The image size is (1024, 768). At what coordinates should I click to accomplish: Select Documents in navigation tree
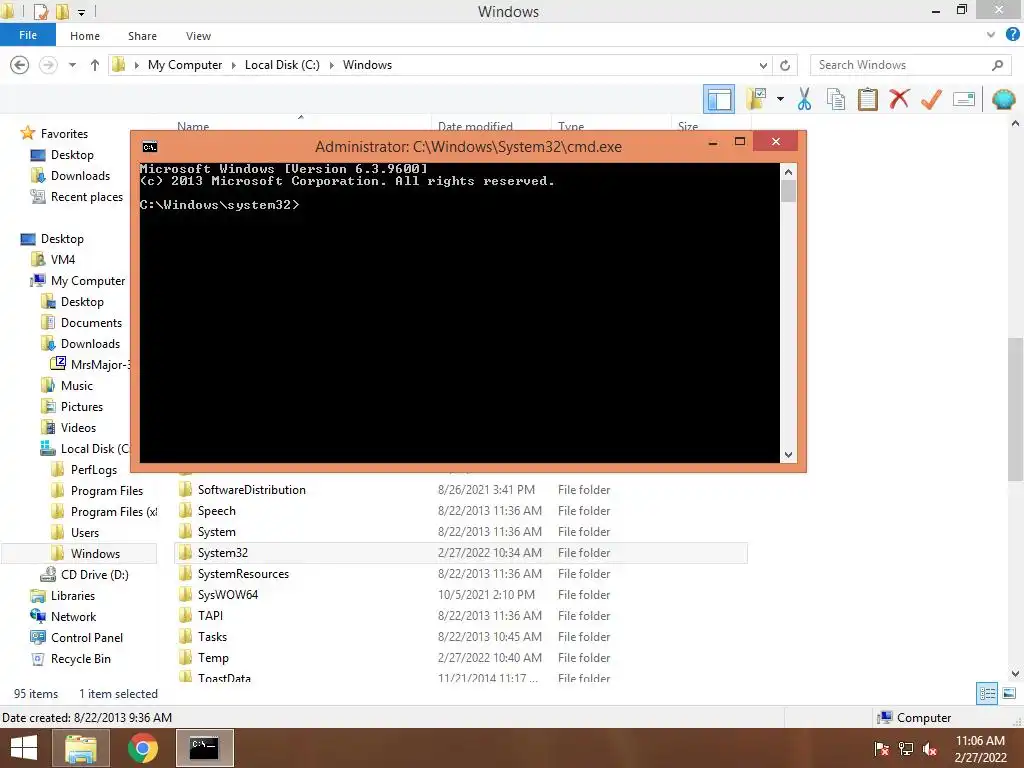[91, 323]
